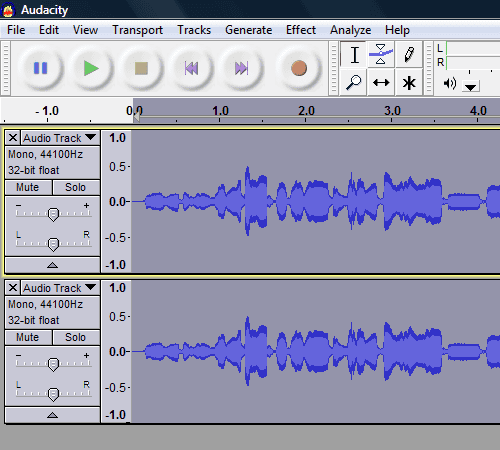Viewport: 500px width, 450px height.
Task: Open the Transport menu
Action: (x=137, y=30)
